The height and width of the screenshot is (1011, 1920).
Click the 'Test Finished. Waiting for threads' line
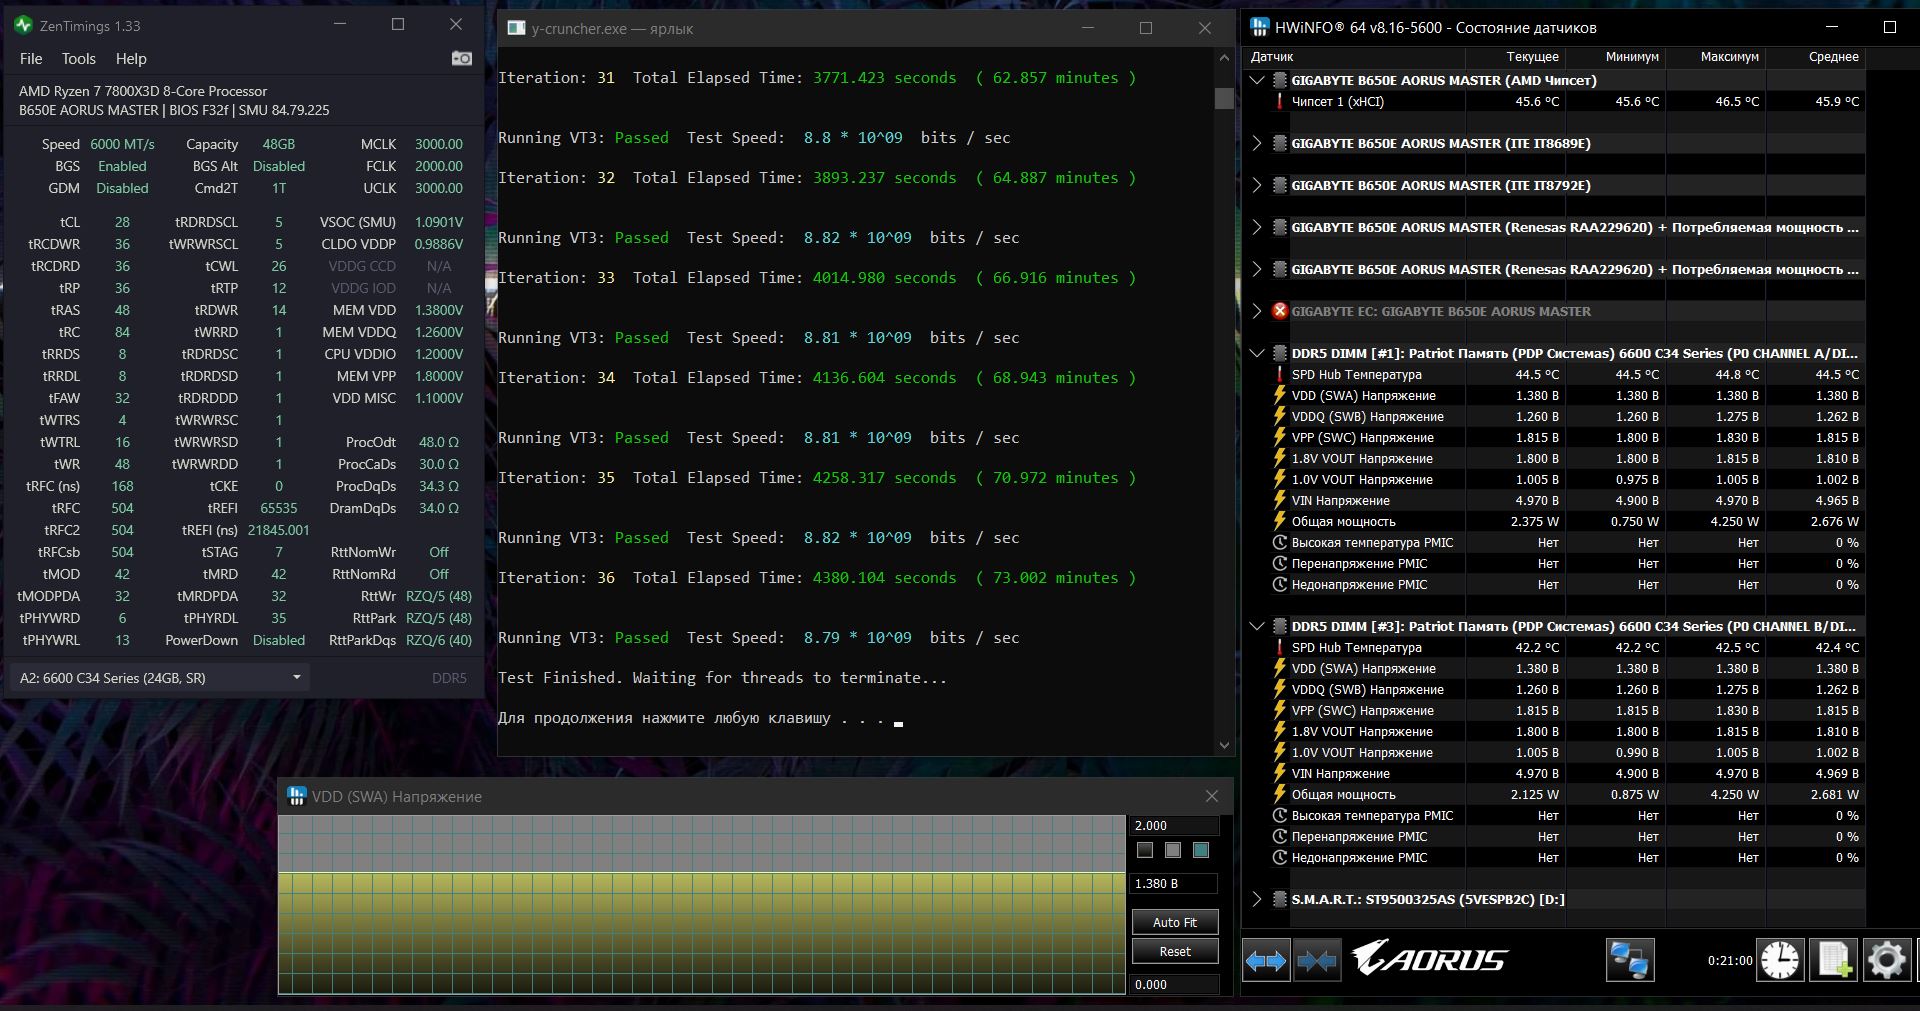(x=722, y=678)
